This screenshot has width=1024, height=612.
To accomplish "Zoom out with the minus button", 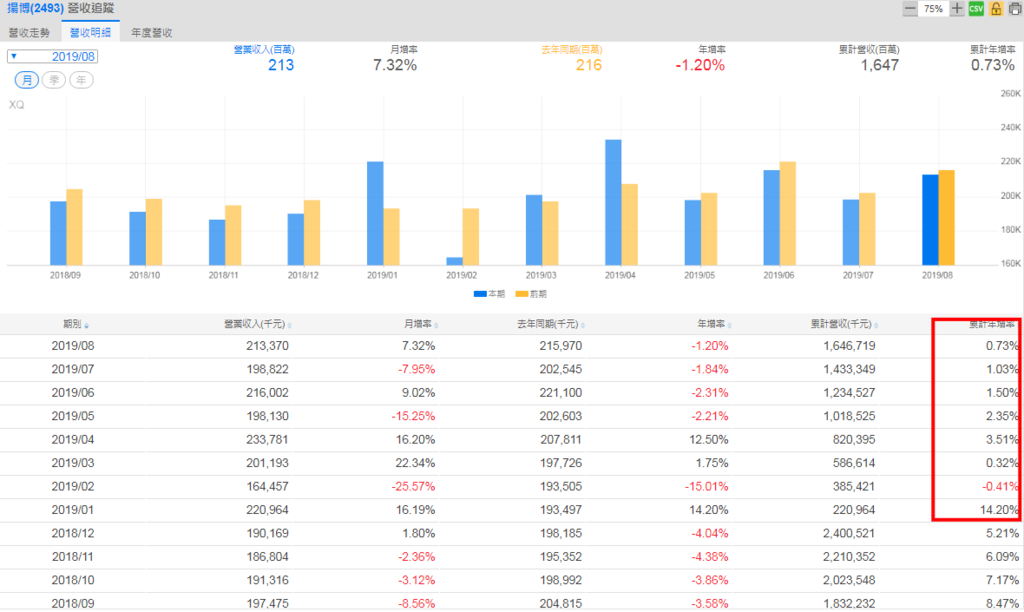I will click(910, 8).
